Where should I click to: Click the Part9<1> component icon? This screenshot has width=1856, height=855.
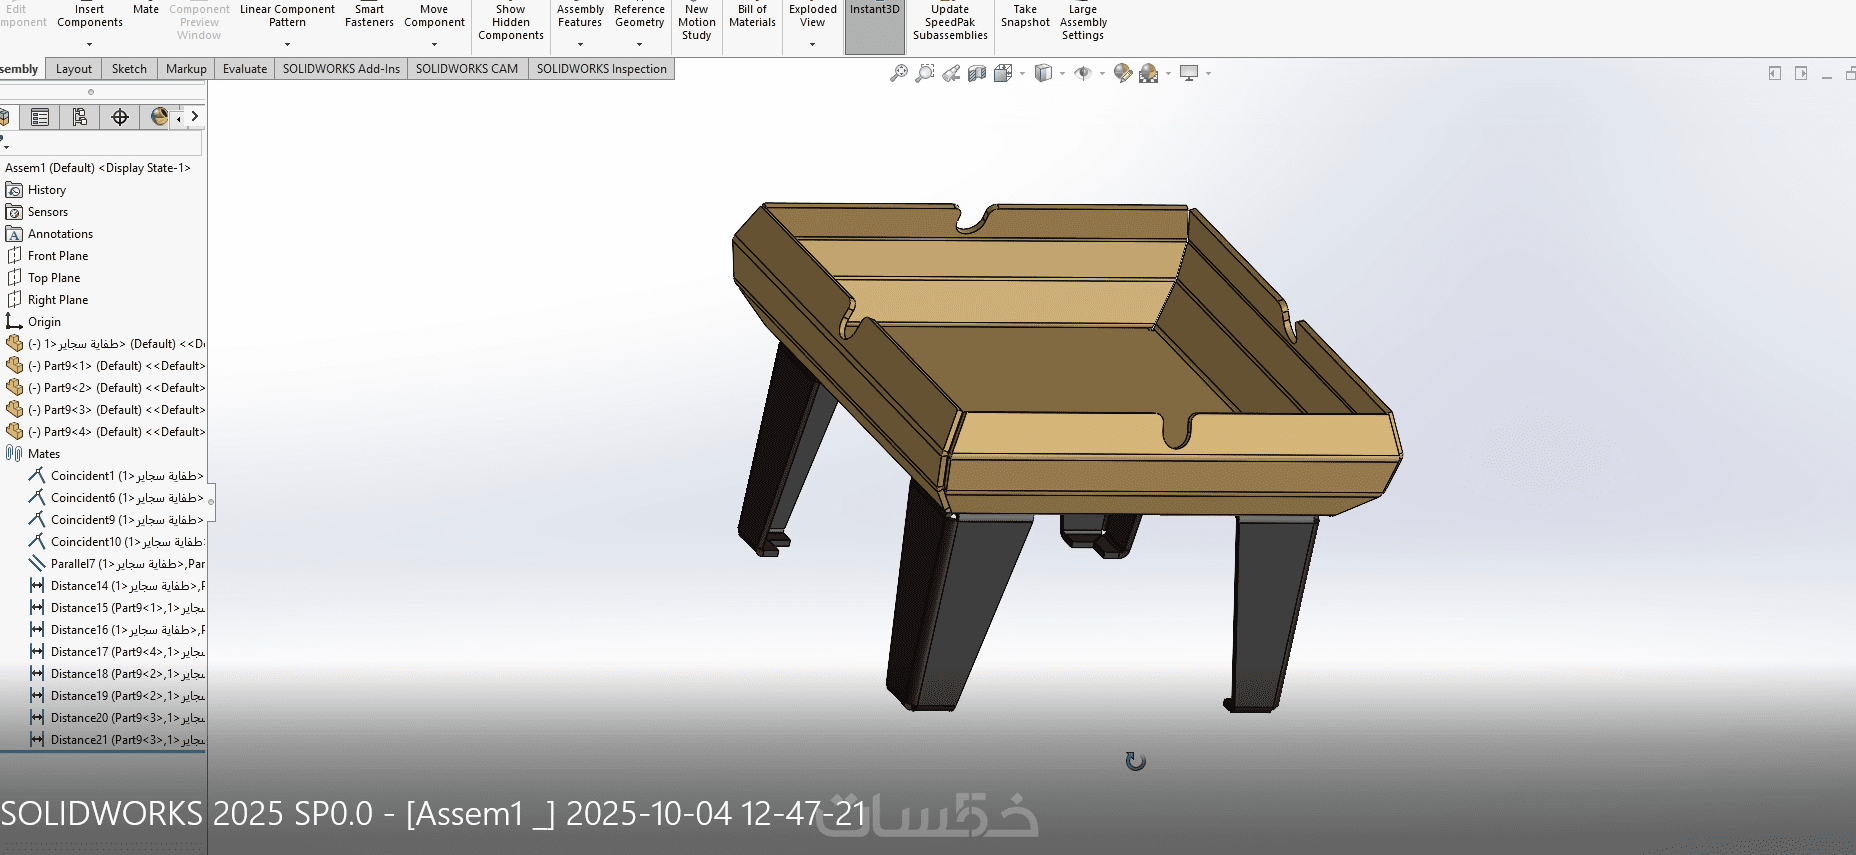pos(14,366)
